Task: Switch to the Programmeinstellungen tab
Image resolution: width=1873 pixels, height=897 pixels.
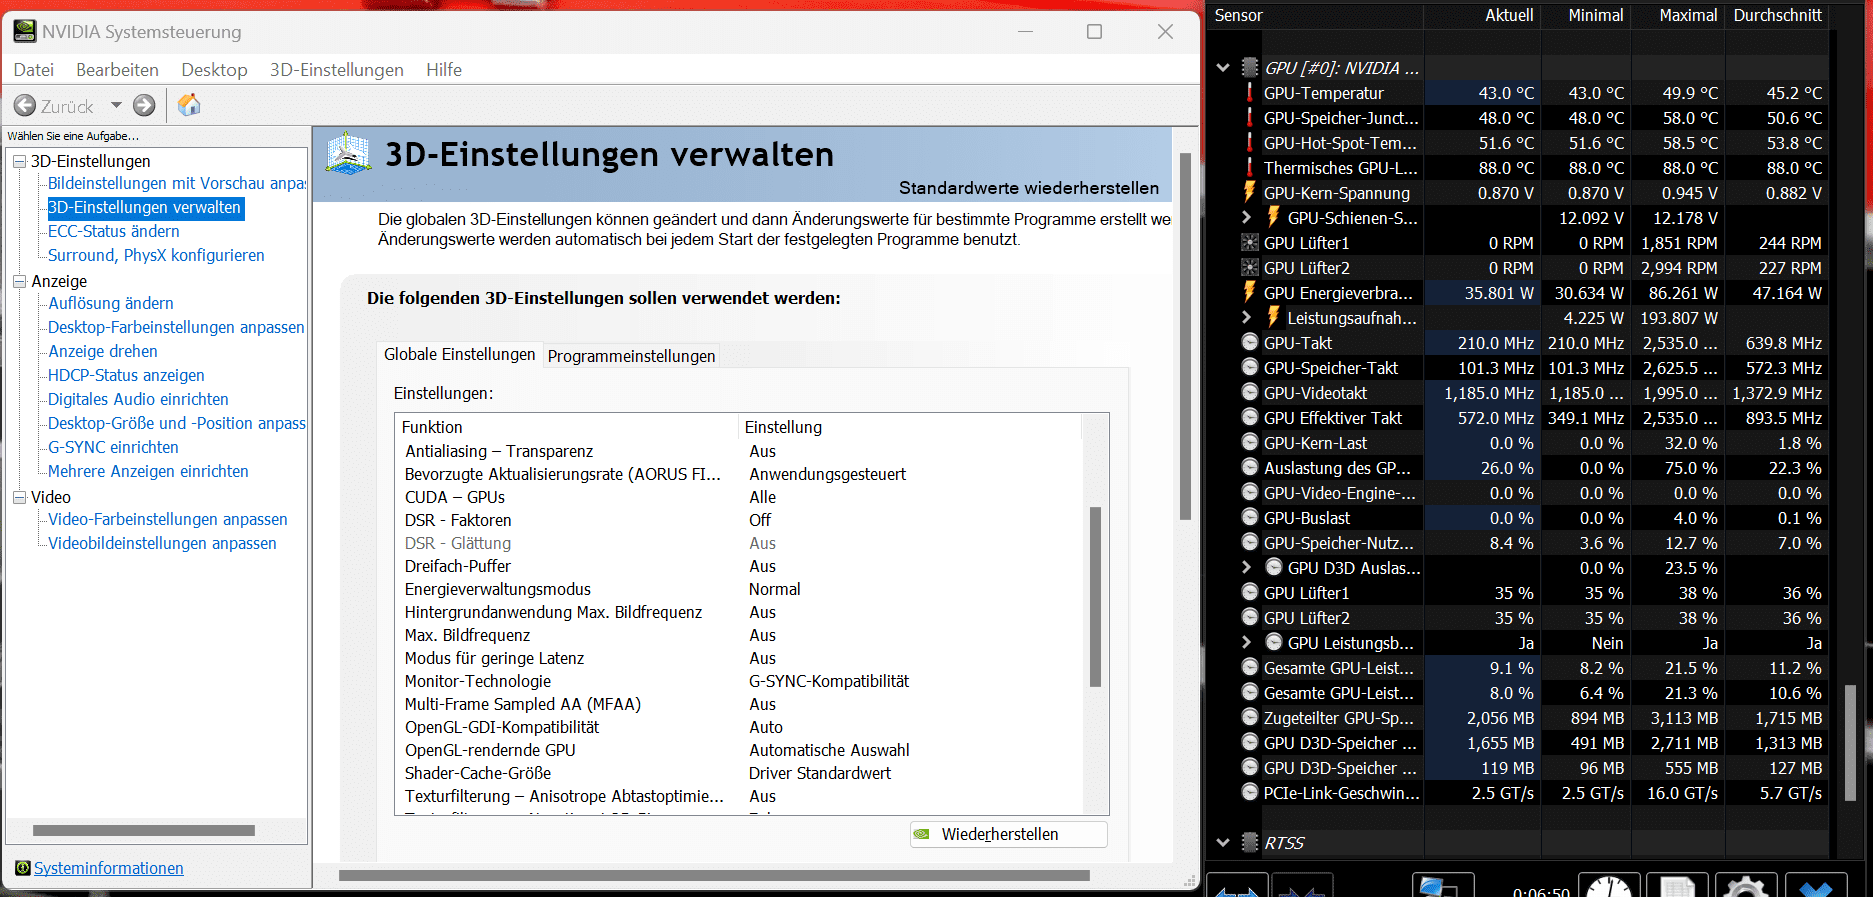Action: 631,356
